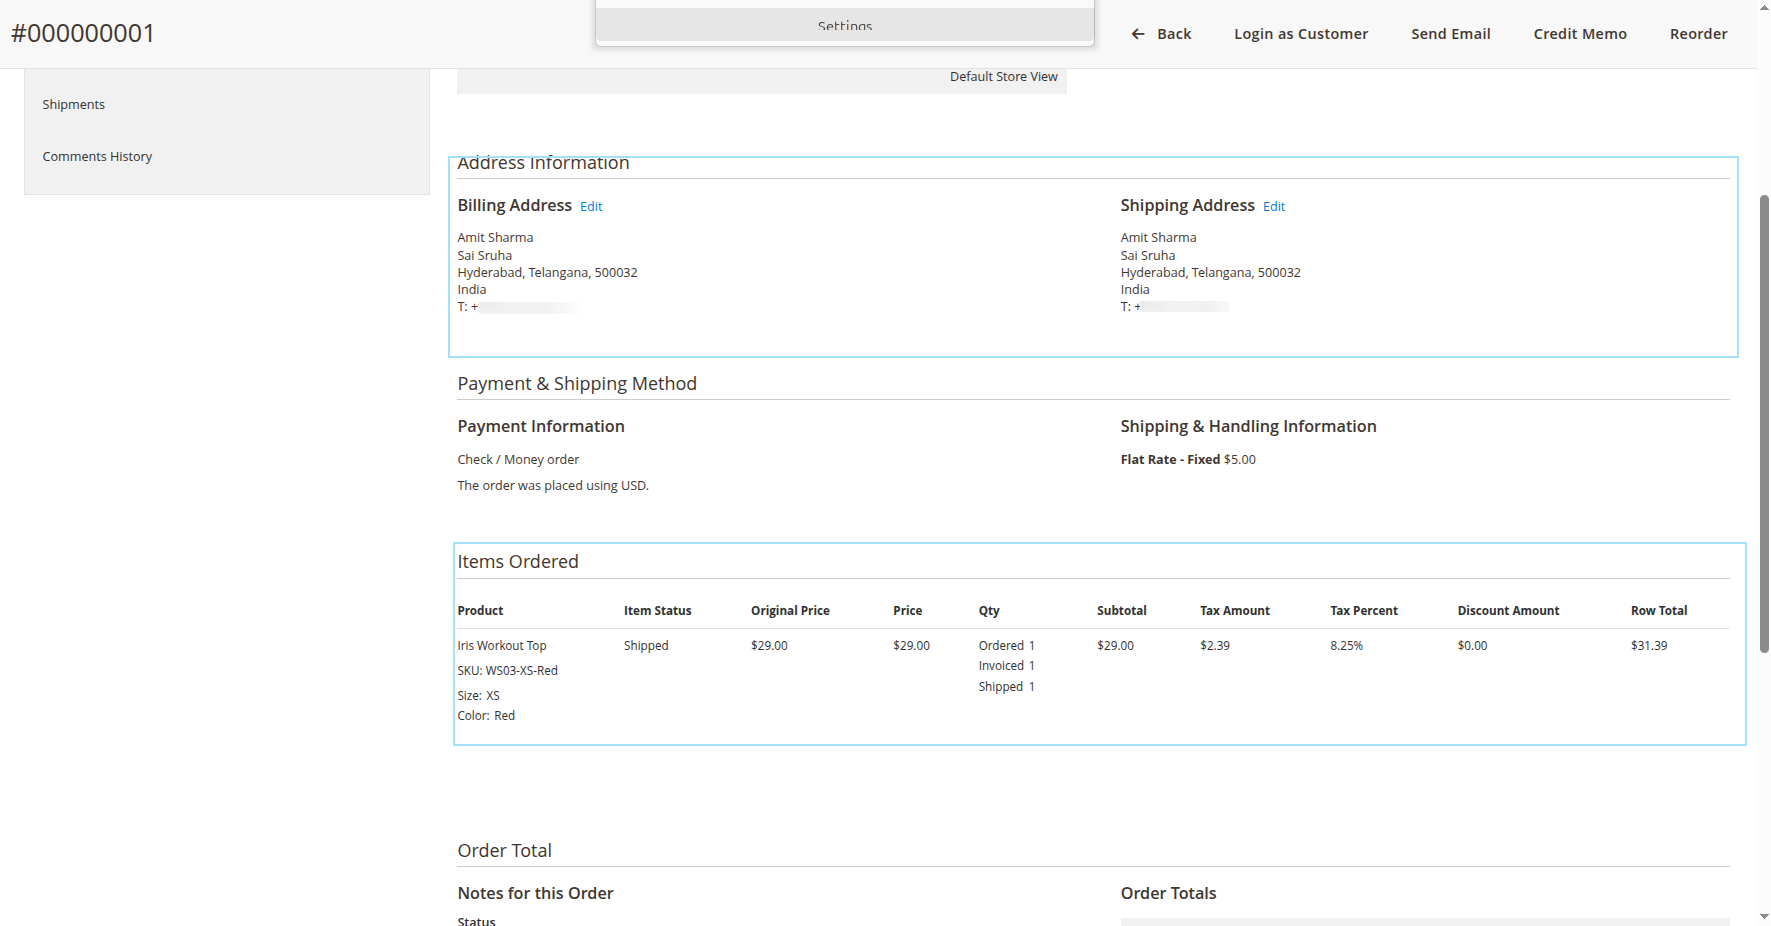The width and height of the screenshot is (1771, 926).
Task: Click SKU: WS03-XS-Red text
Action: [507, 671]
